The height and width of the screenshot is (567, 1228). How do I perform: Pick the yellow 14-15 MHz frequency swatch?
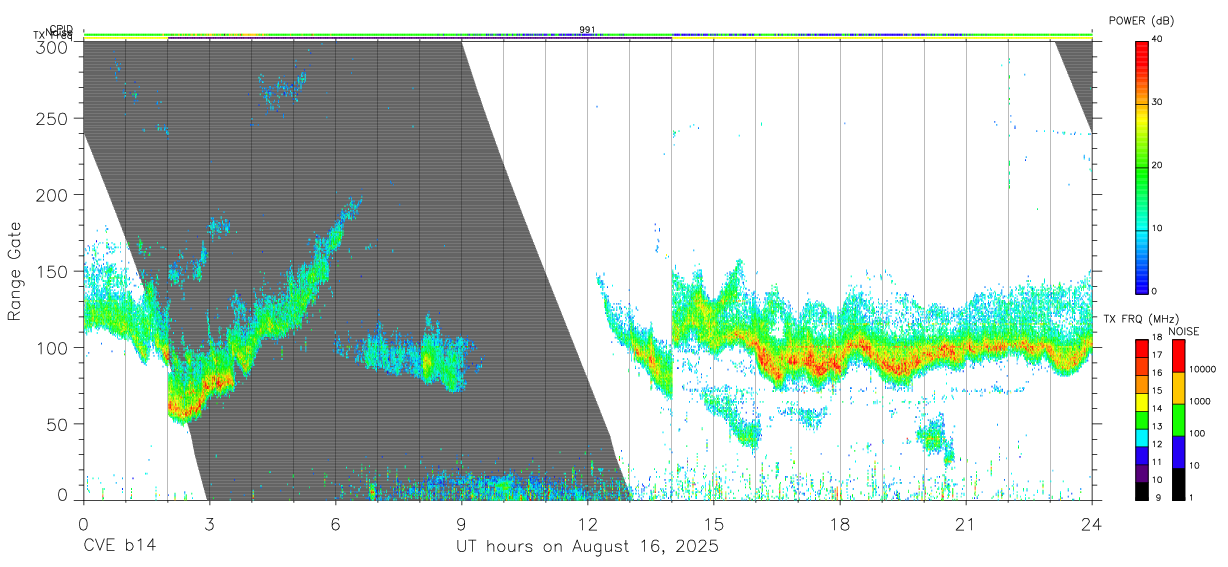pyautogui.click(x=1141, y=402)
